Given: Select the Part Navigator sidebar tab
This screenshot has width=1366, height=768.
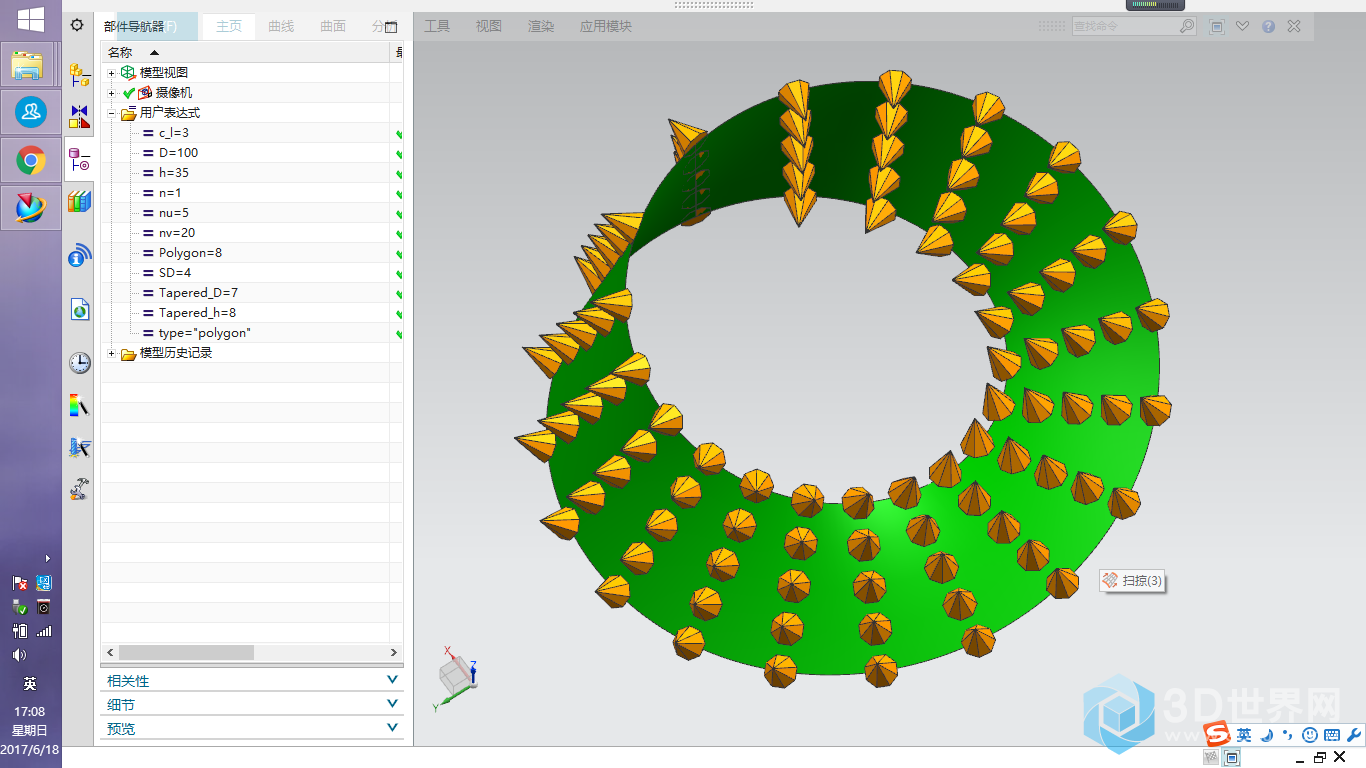Looking at the screenshot, I should tap(79, 159).
